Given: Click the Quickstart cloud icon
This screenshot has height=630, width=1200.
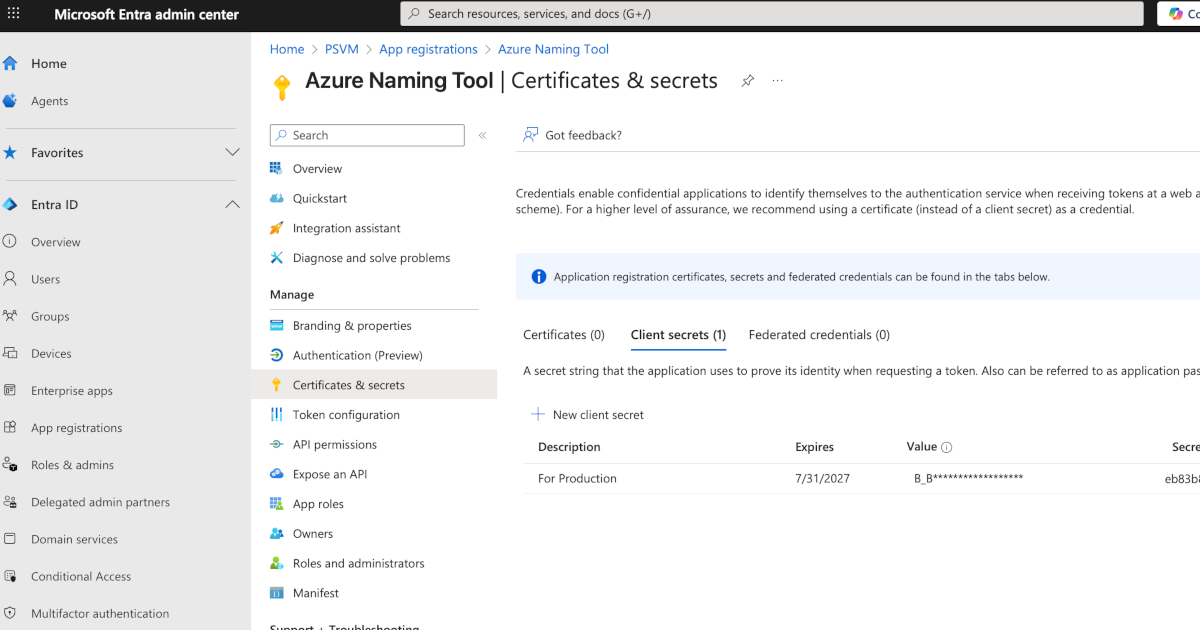Looking at the screenshot, I should pos(277,198).
